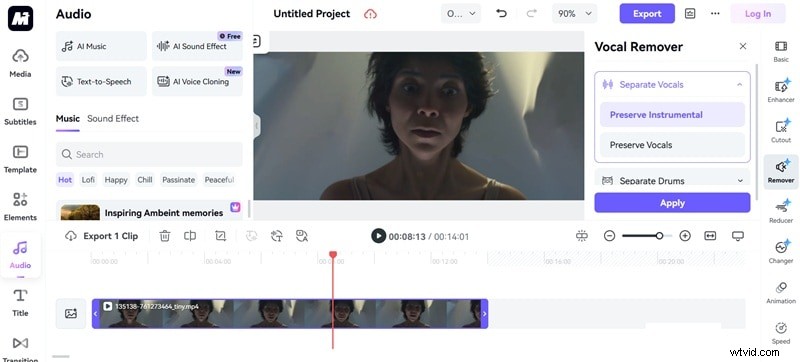Click the app logo icon
Screen dimensions: 800x362
[20, 18]
